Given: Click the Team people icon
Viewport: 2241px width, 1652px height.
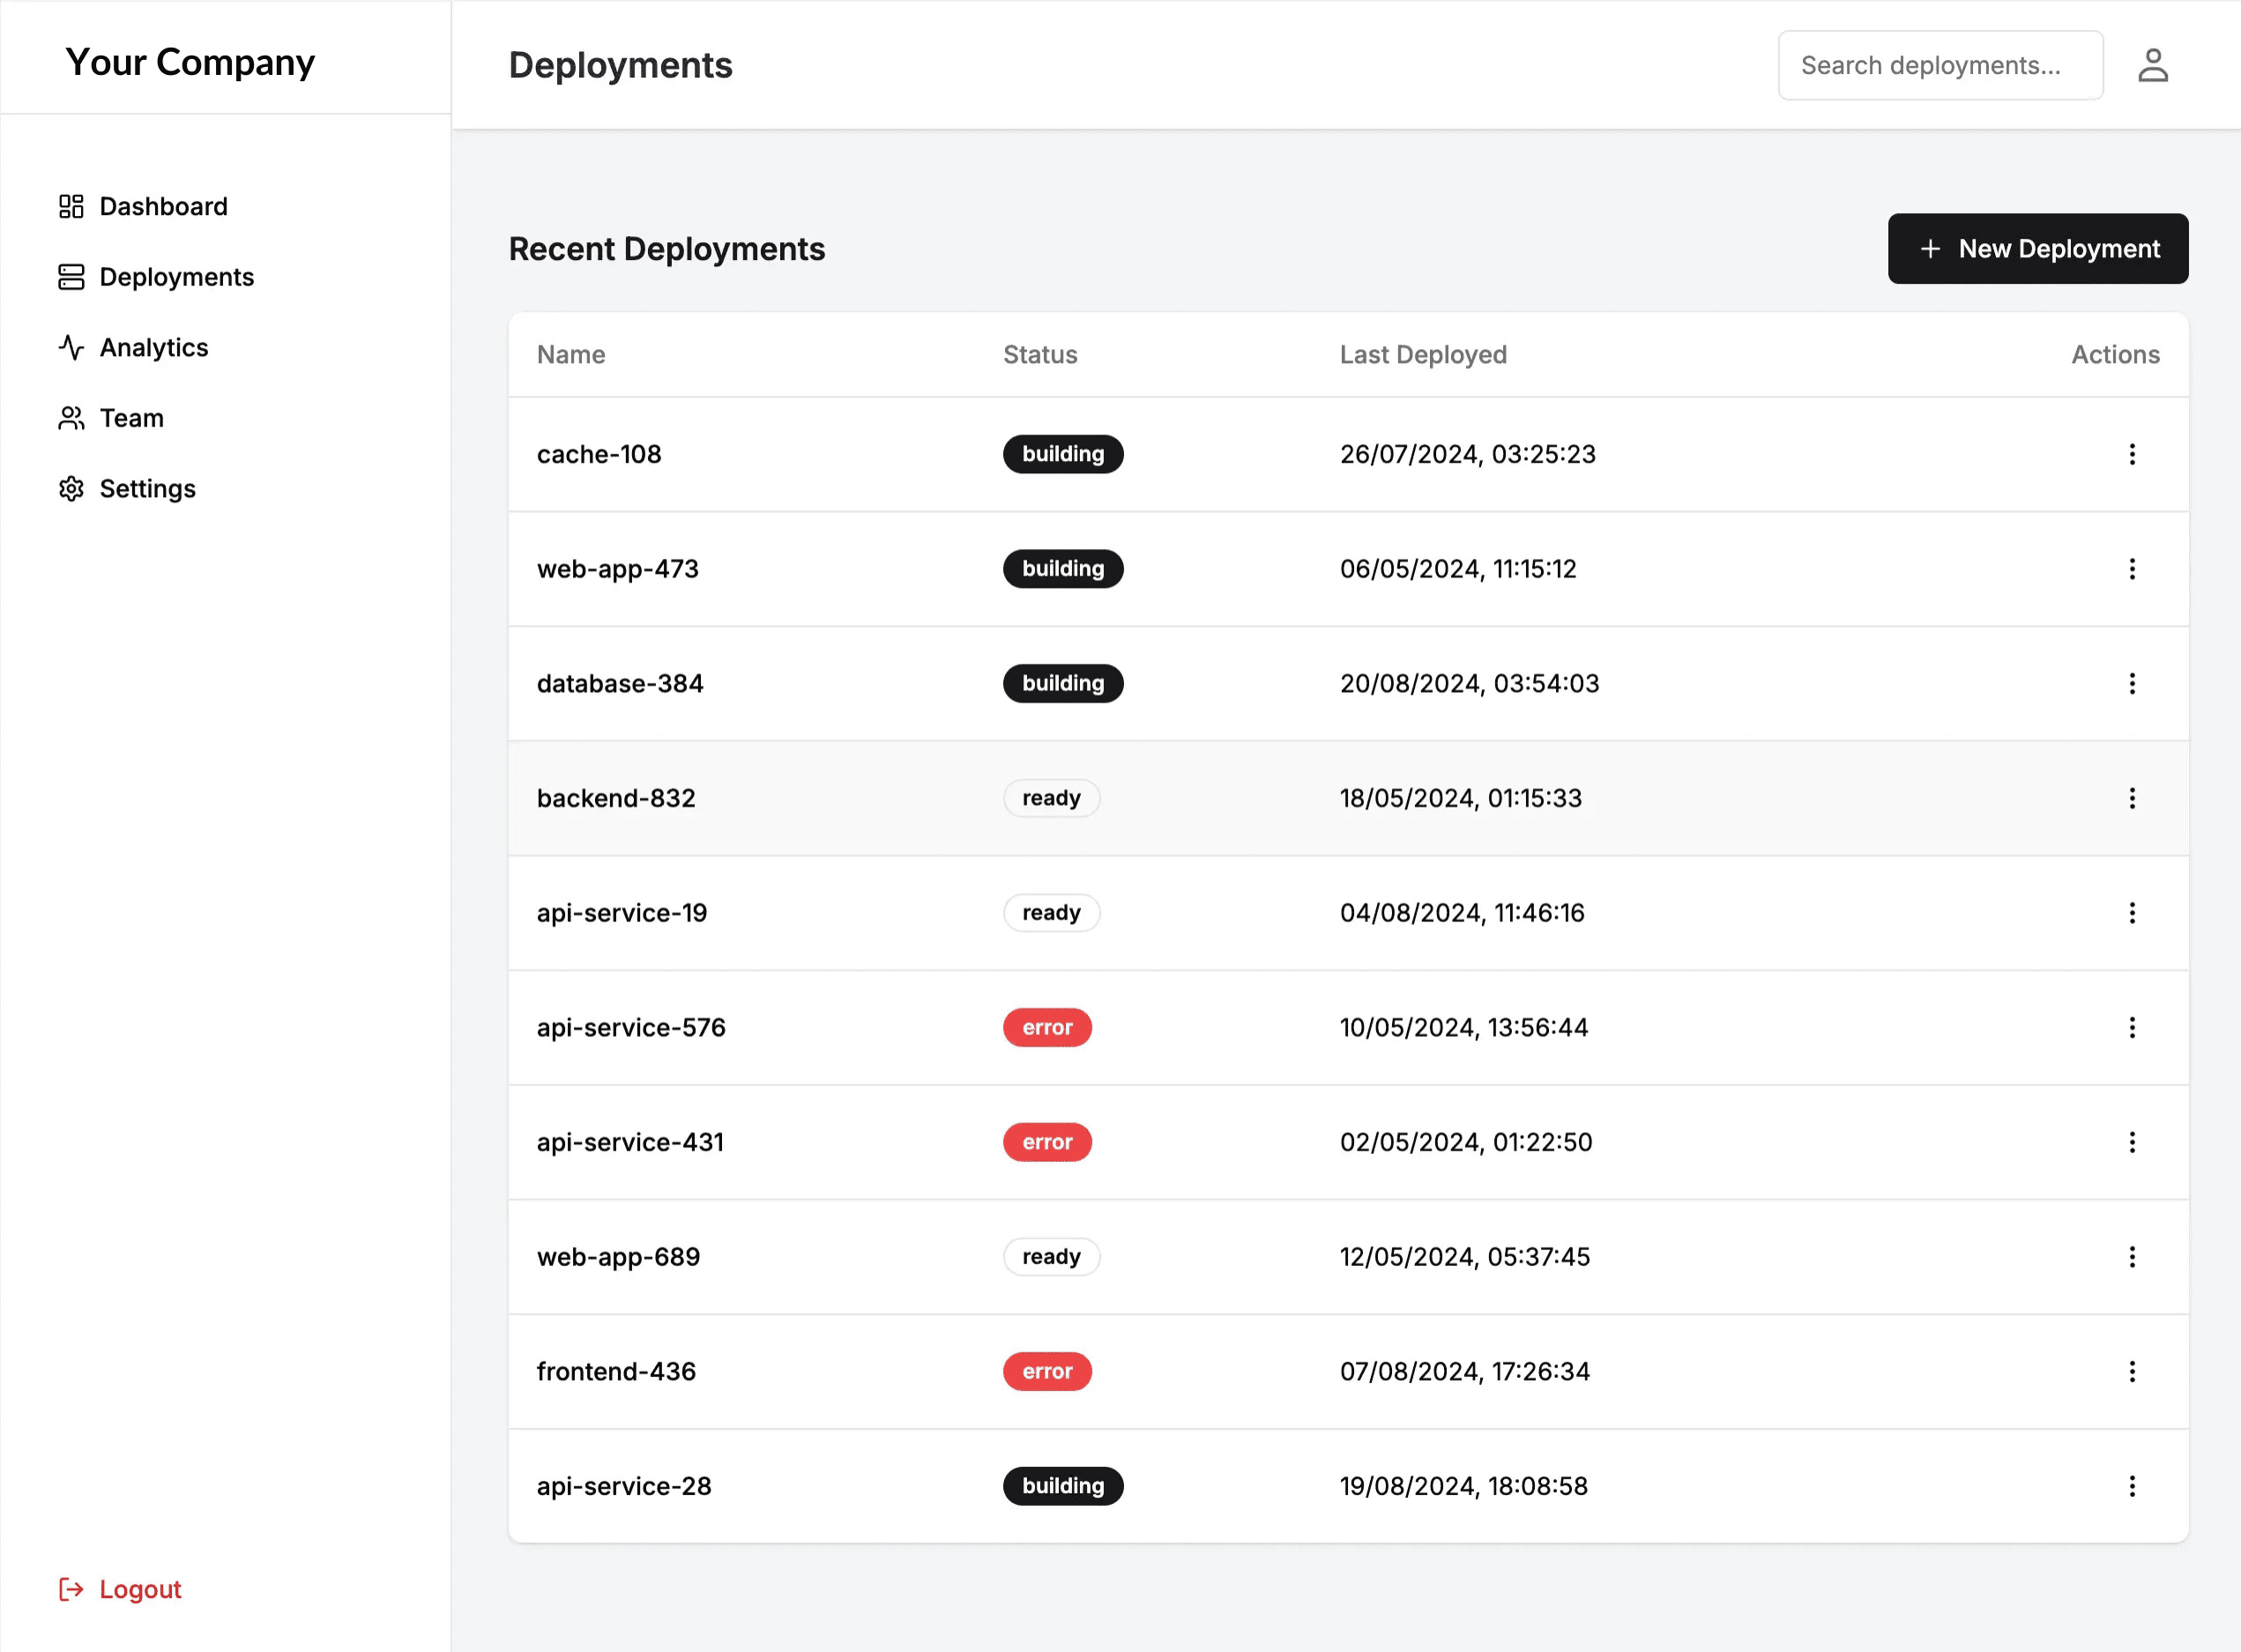Looking at the screenshot, I should [x=71, y=418].
